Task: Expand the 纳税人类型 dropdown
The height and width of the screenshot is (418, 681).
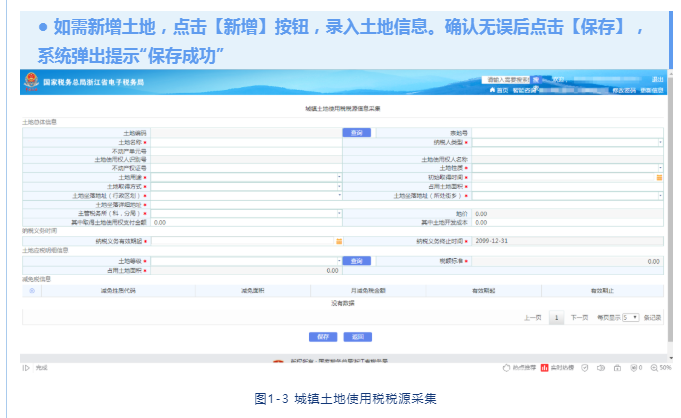Action: tap(660, 143)
